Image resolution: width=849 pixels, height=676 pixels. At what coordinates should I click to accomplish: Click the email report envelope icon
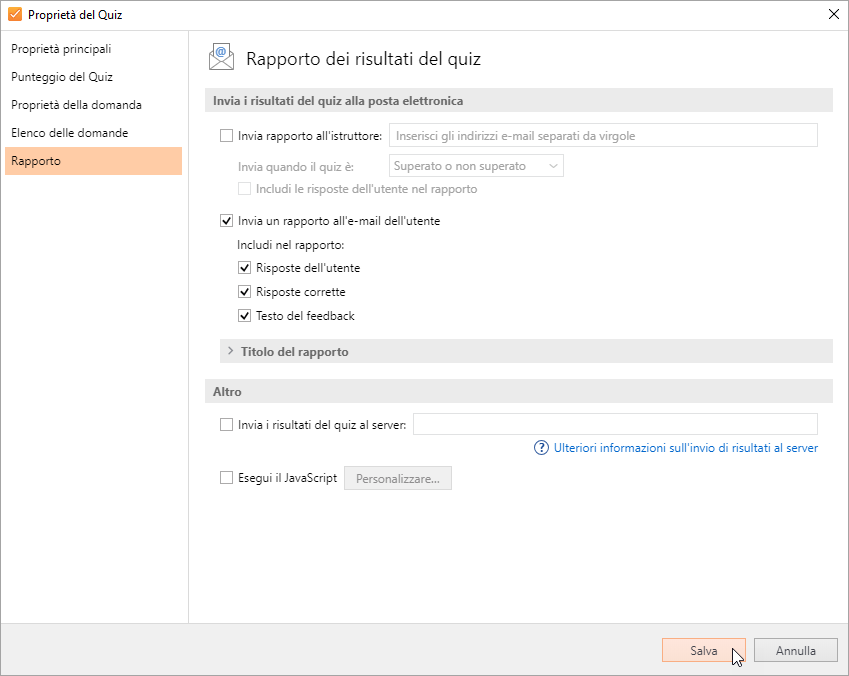coord(221,58)
